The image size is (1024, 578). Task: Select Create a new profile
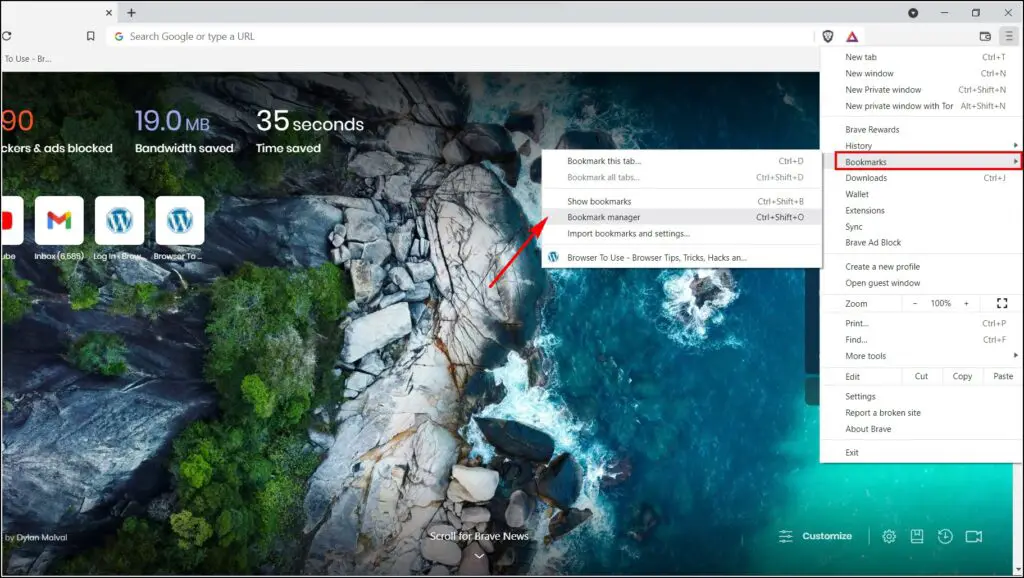click(x=921, y=266)
